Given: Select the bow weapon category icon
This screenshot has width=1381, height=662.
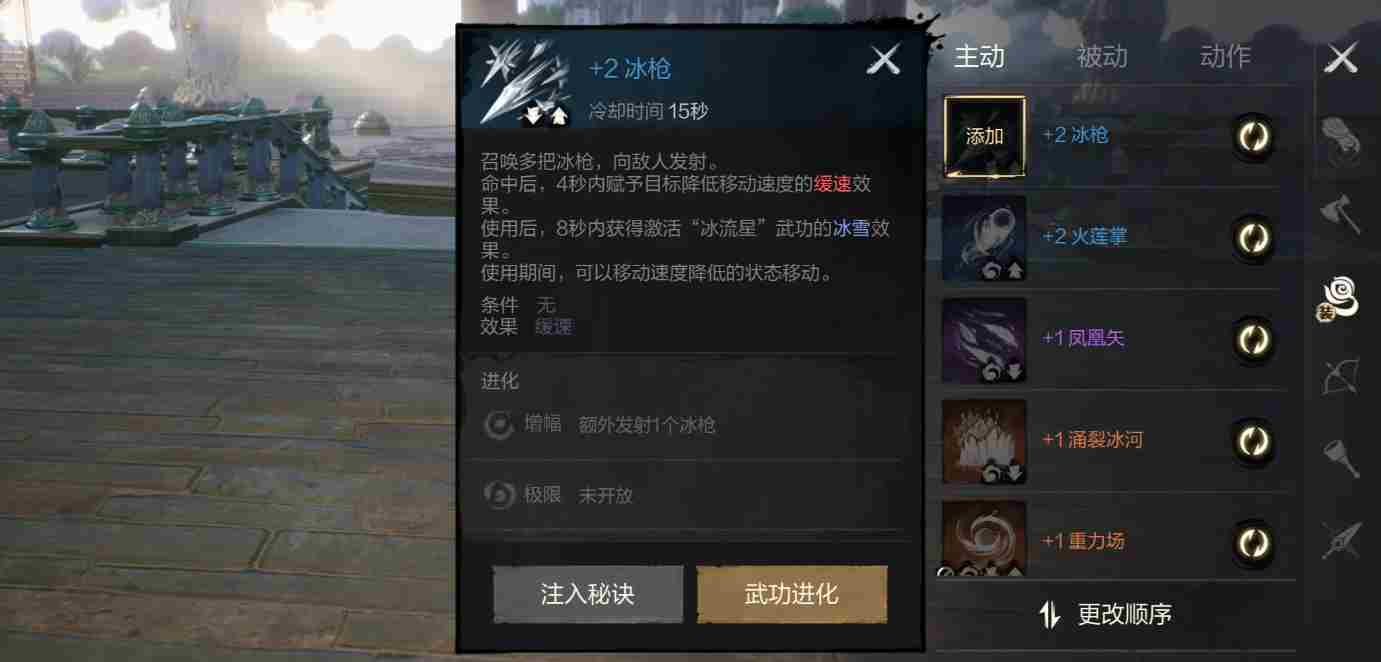Looking at the screenshot, I should (1340, 377).
